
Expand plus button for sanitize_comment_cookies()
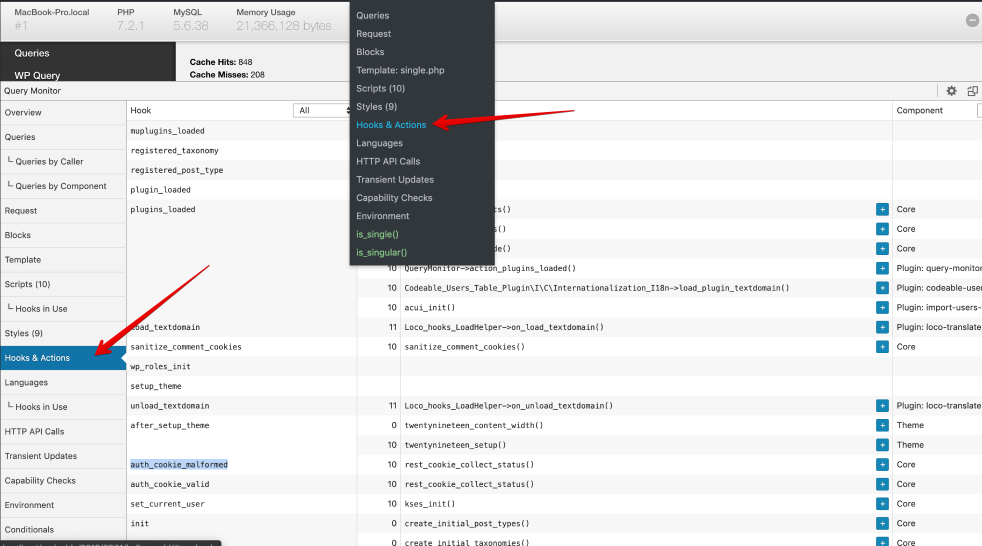tap(882, 347)
